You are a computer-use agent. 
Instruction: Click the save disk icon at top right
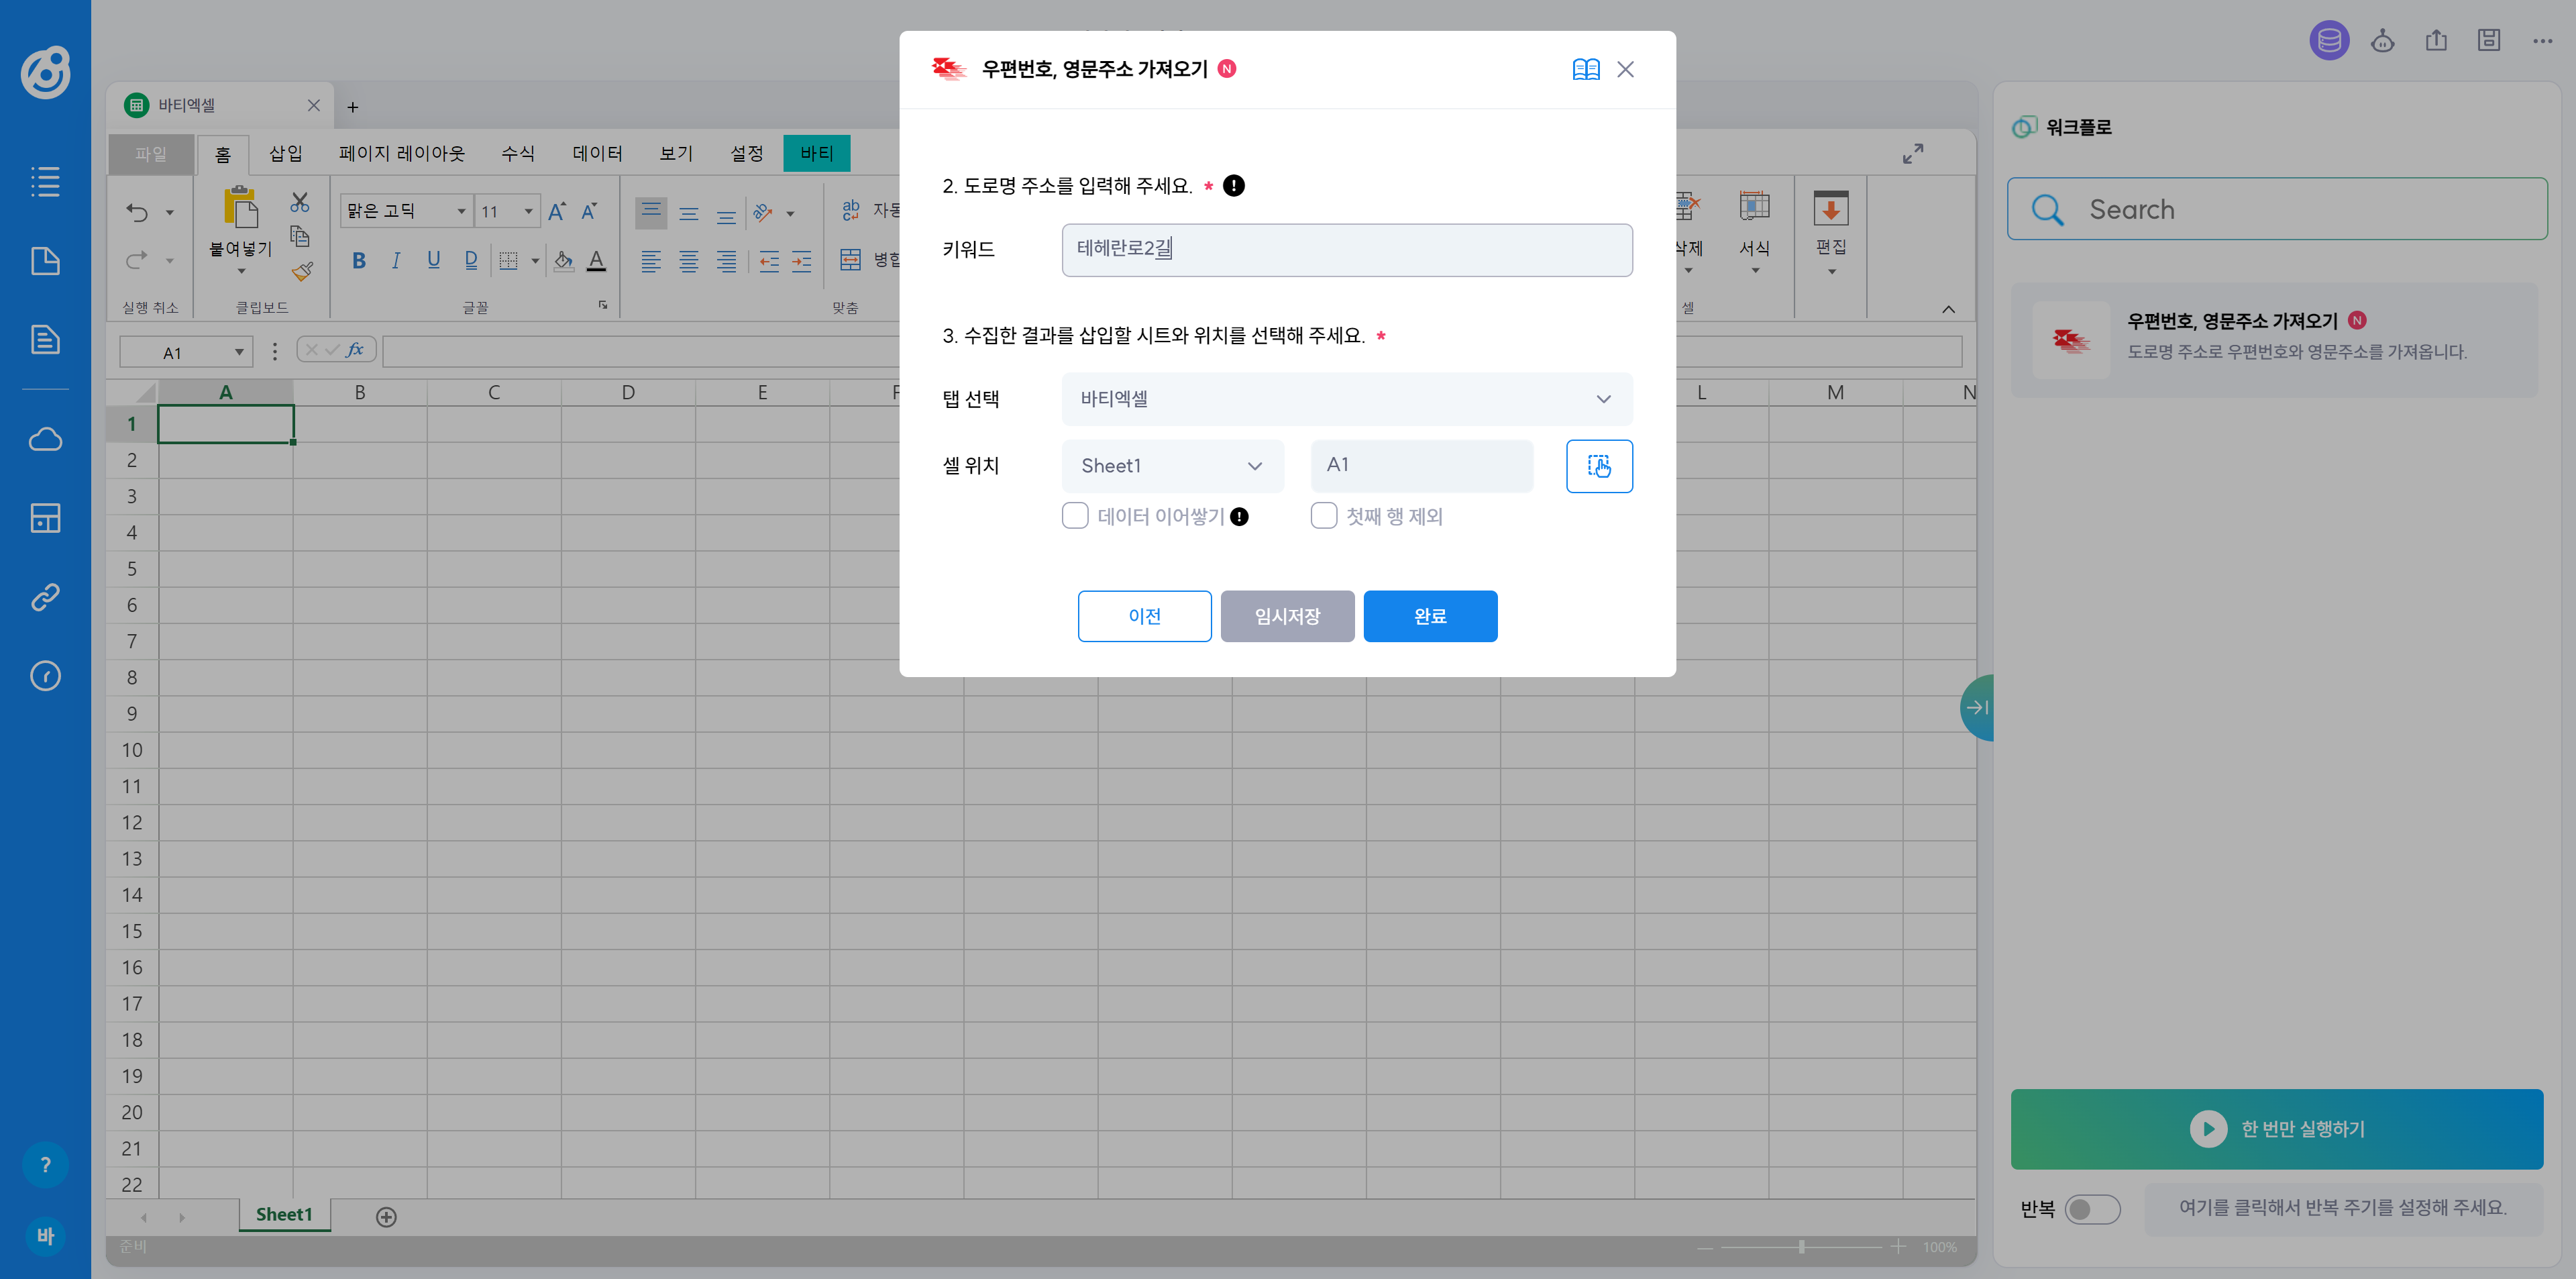pyautogui.click(x=2489, y=40)
